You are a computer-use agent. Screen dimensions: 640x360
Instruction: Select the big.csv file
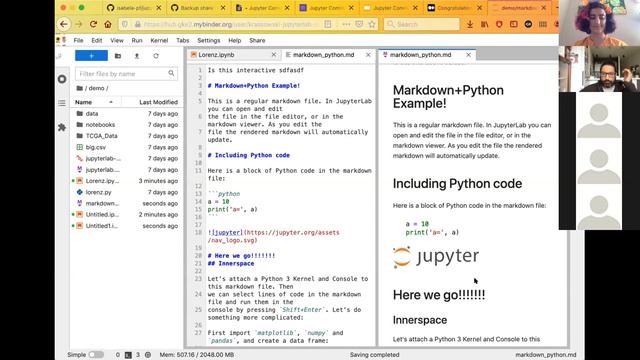coord(127,147)
